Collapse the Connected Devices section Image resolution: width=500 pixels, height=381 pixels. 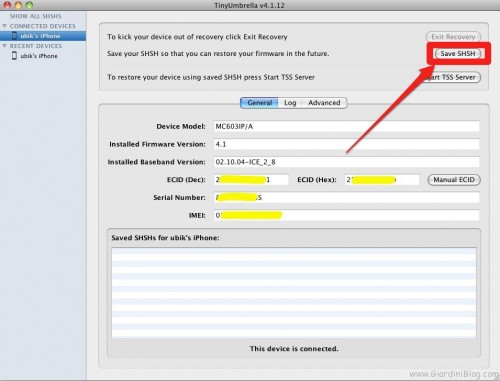[x=4, y=26]
